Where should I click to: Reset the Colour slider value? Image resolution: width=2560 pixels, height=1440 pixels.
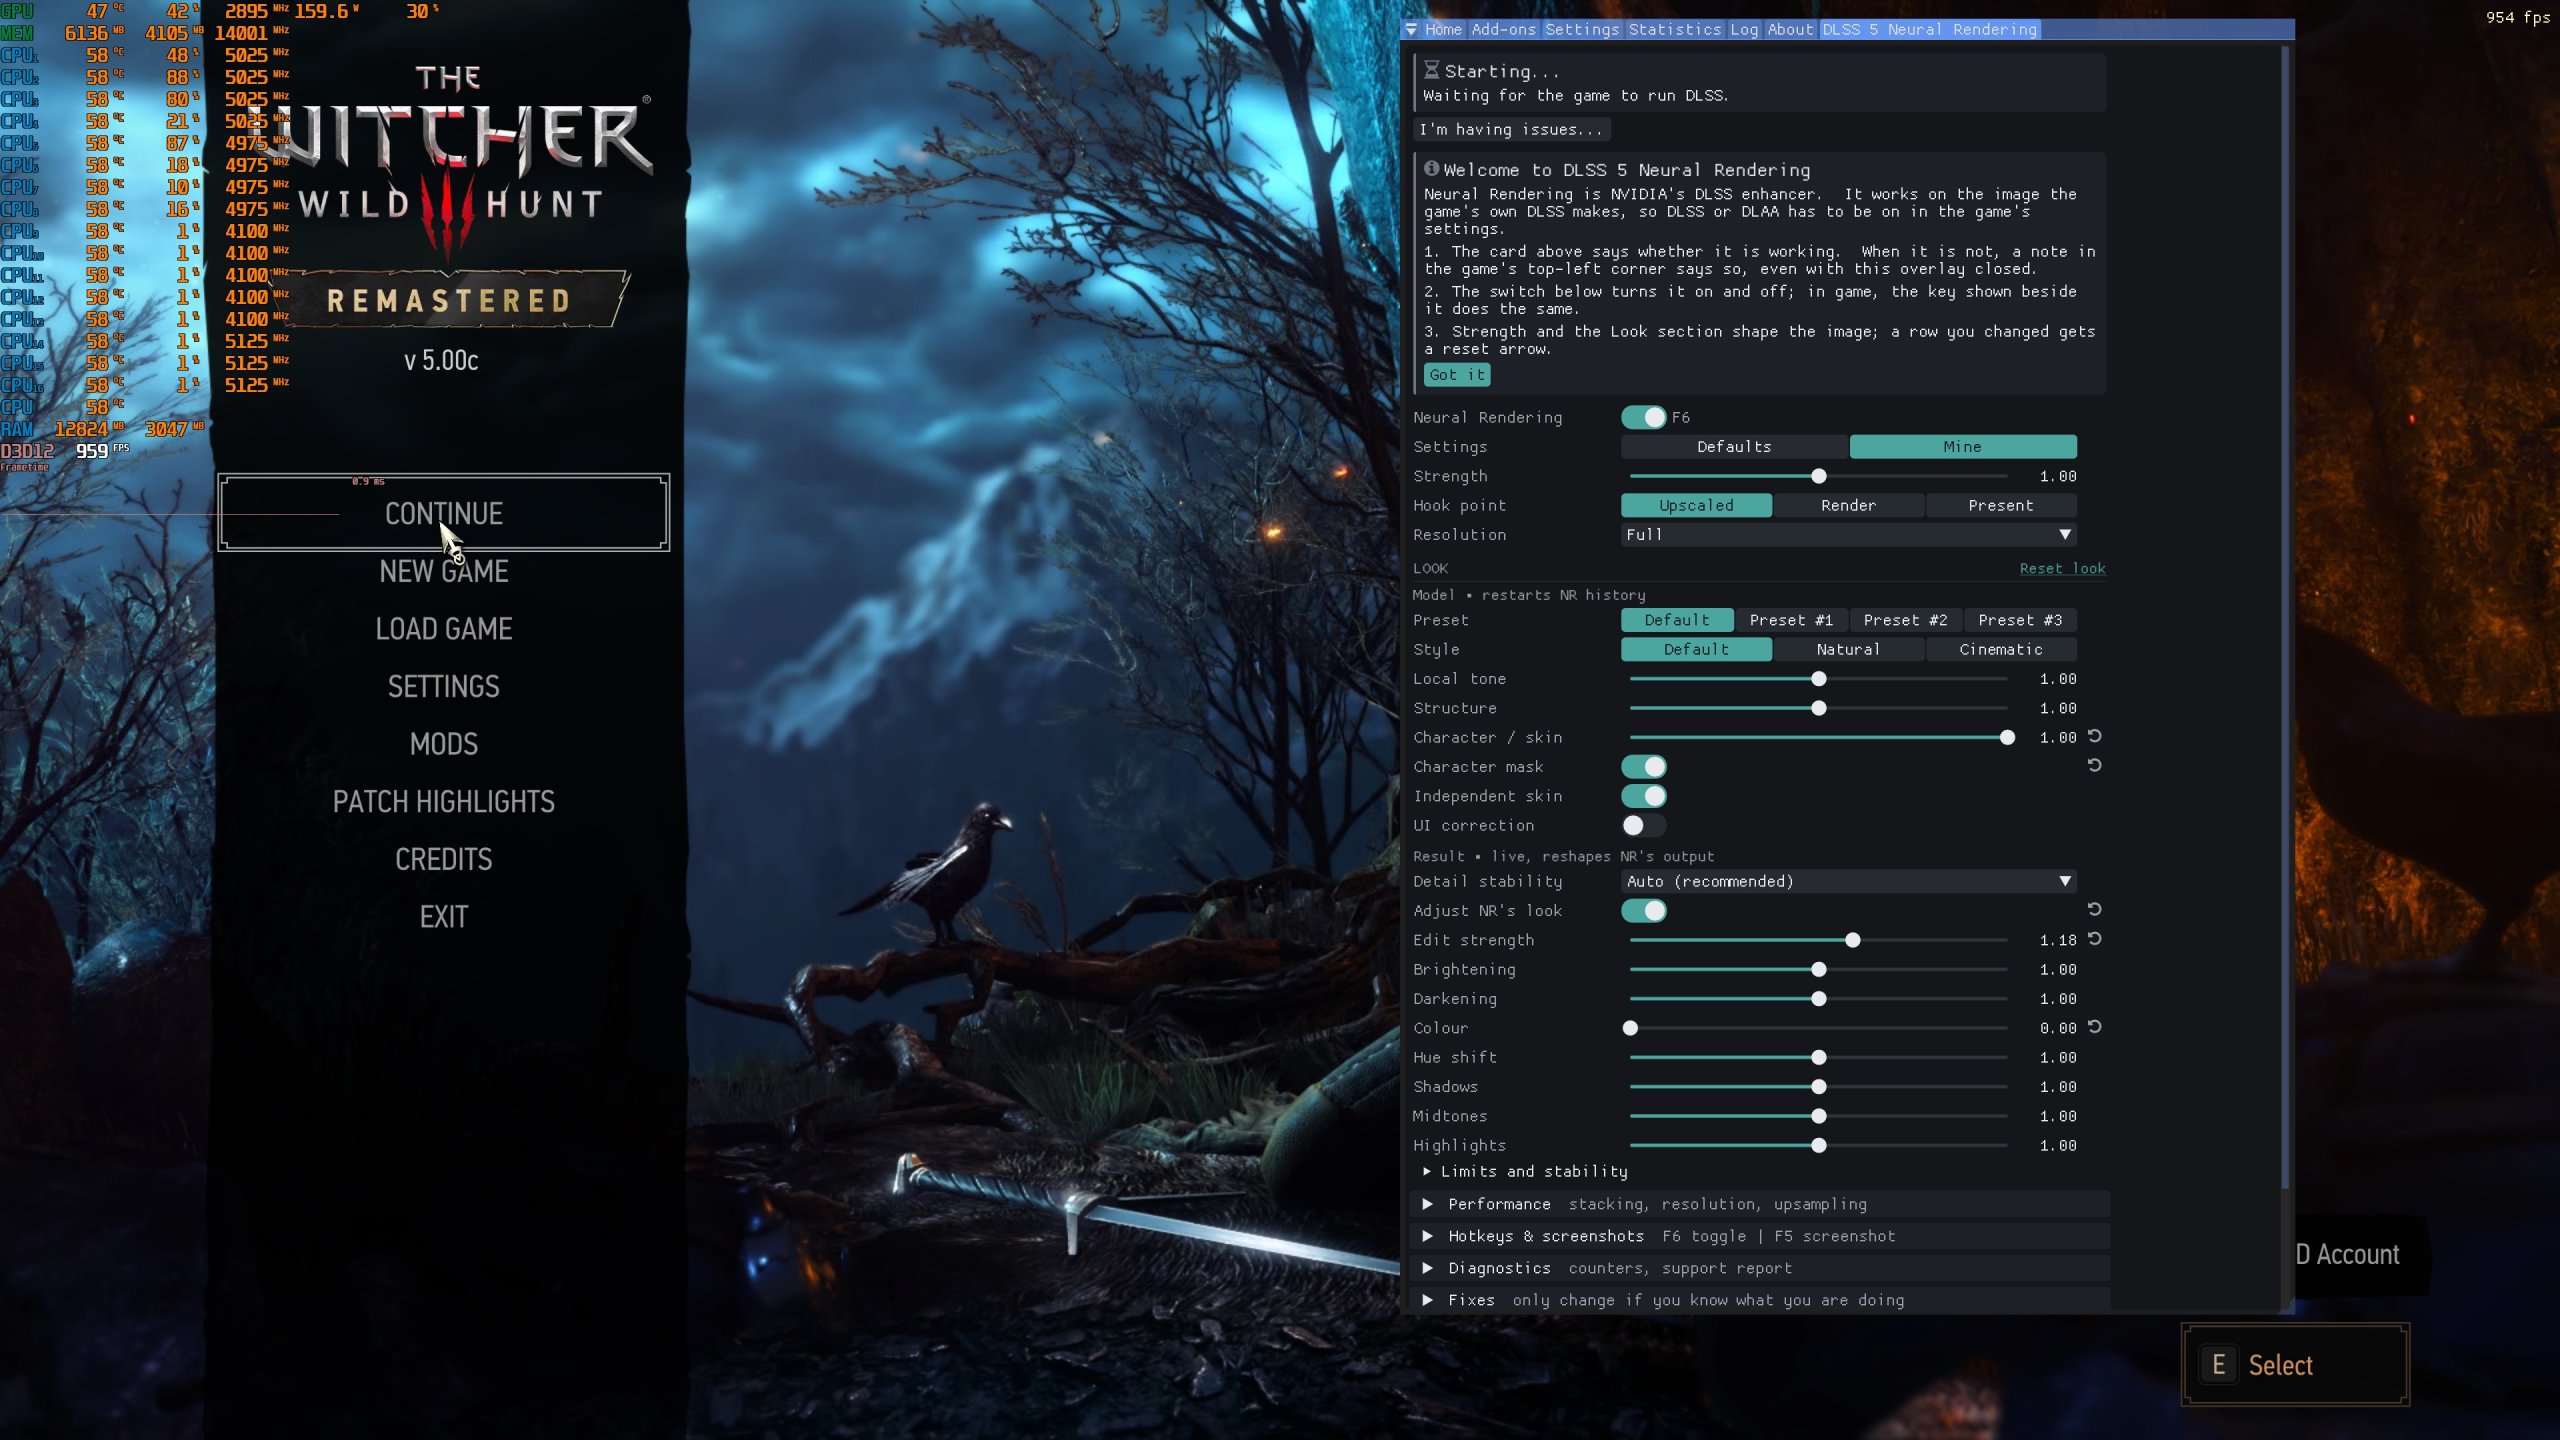[2094, 1027]
